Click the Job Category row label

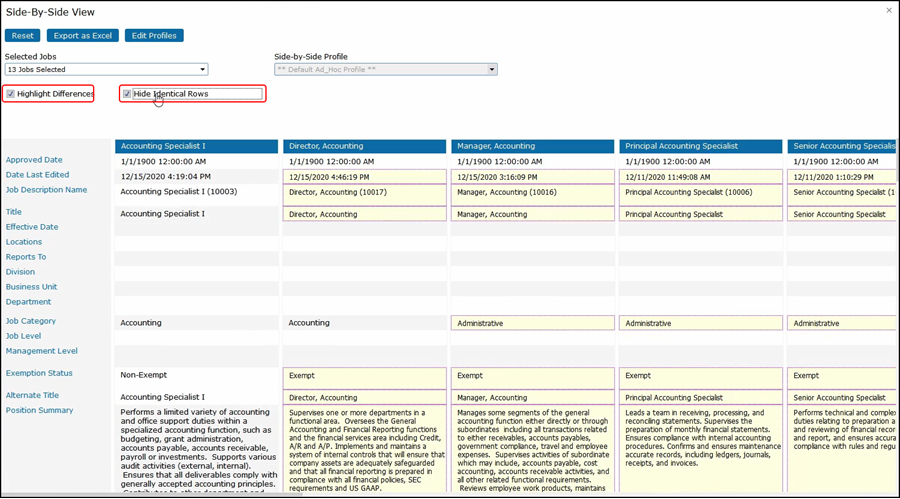31,321
